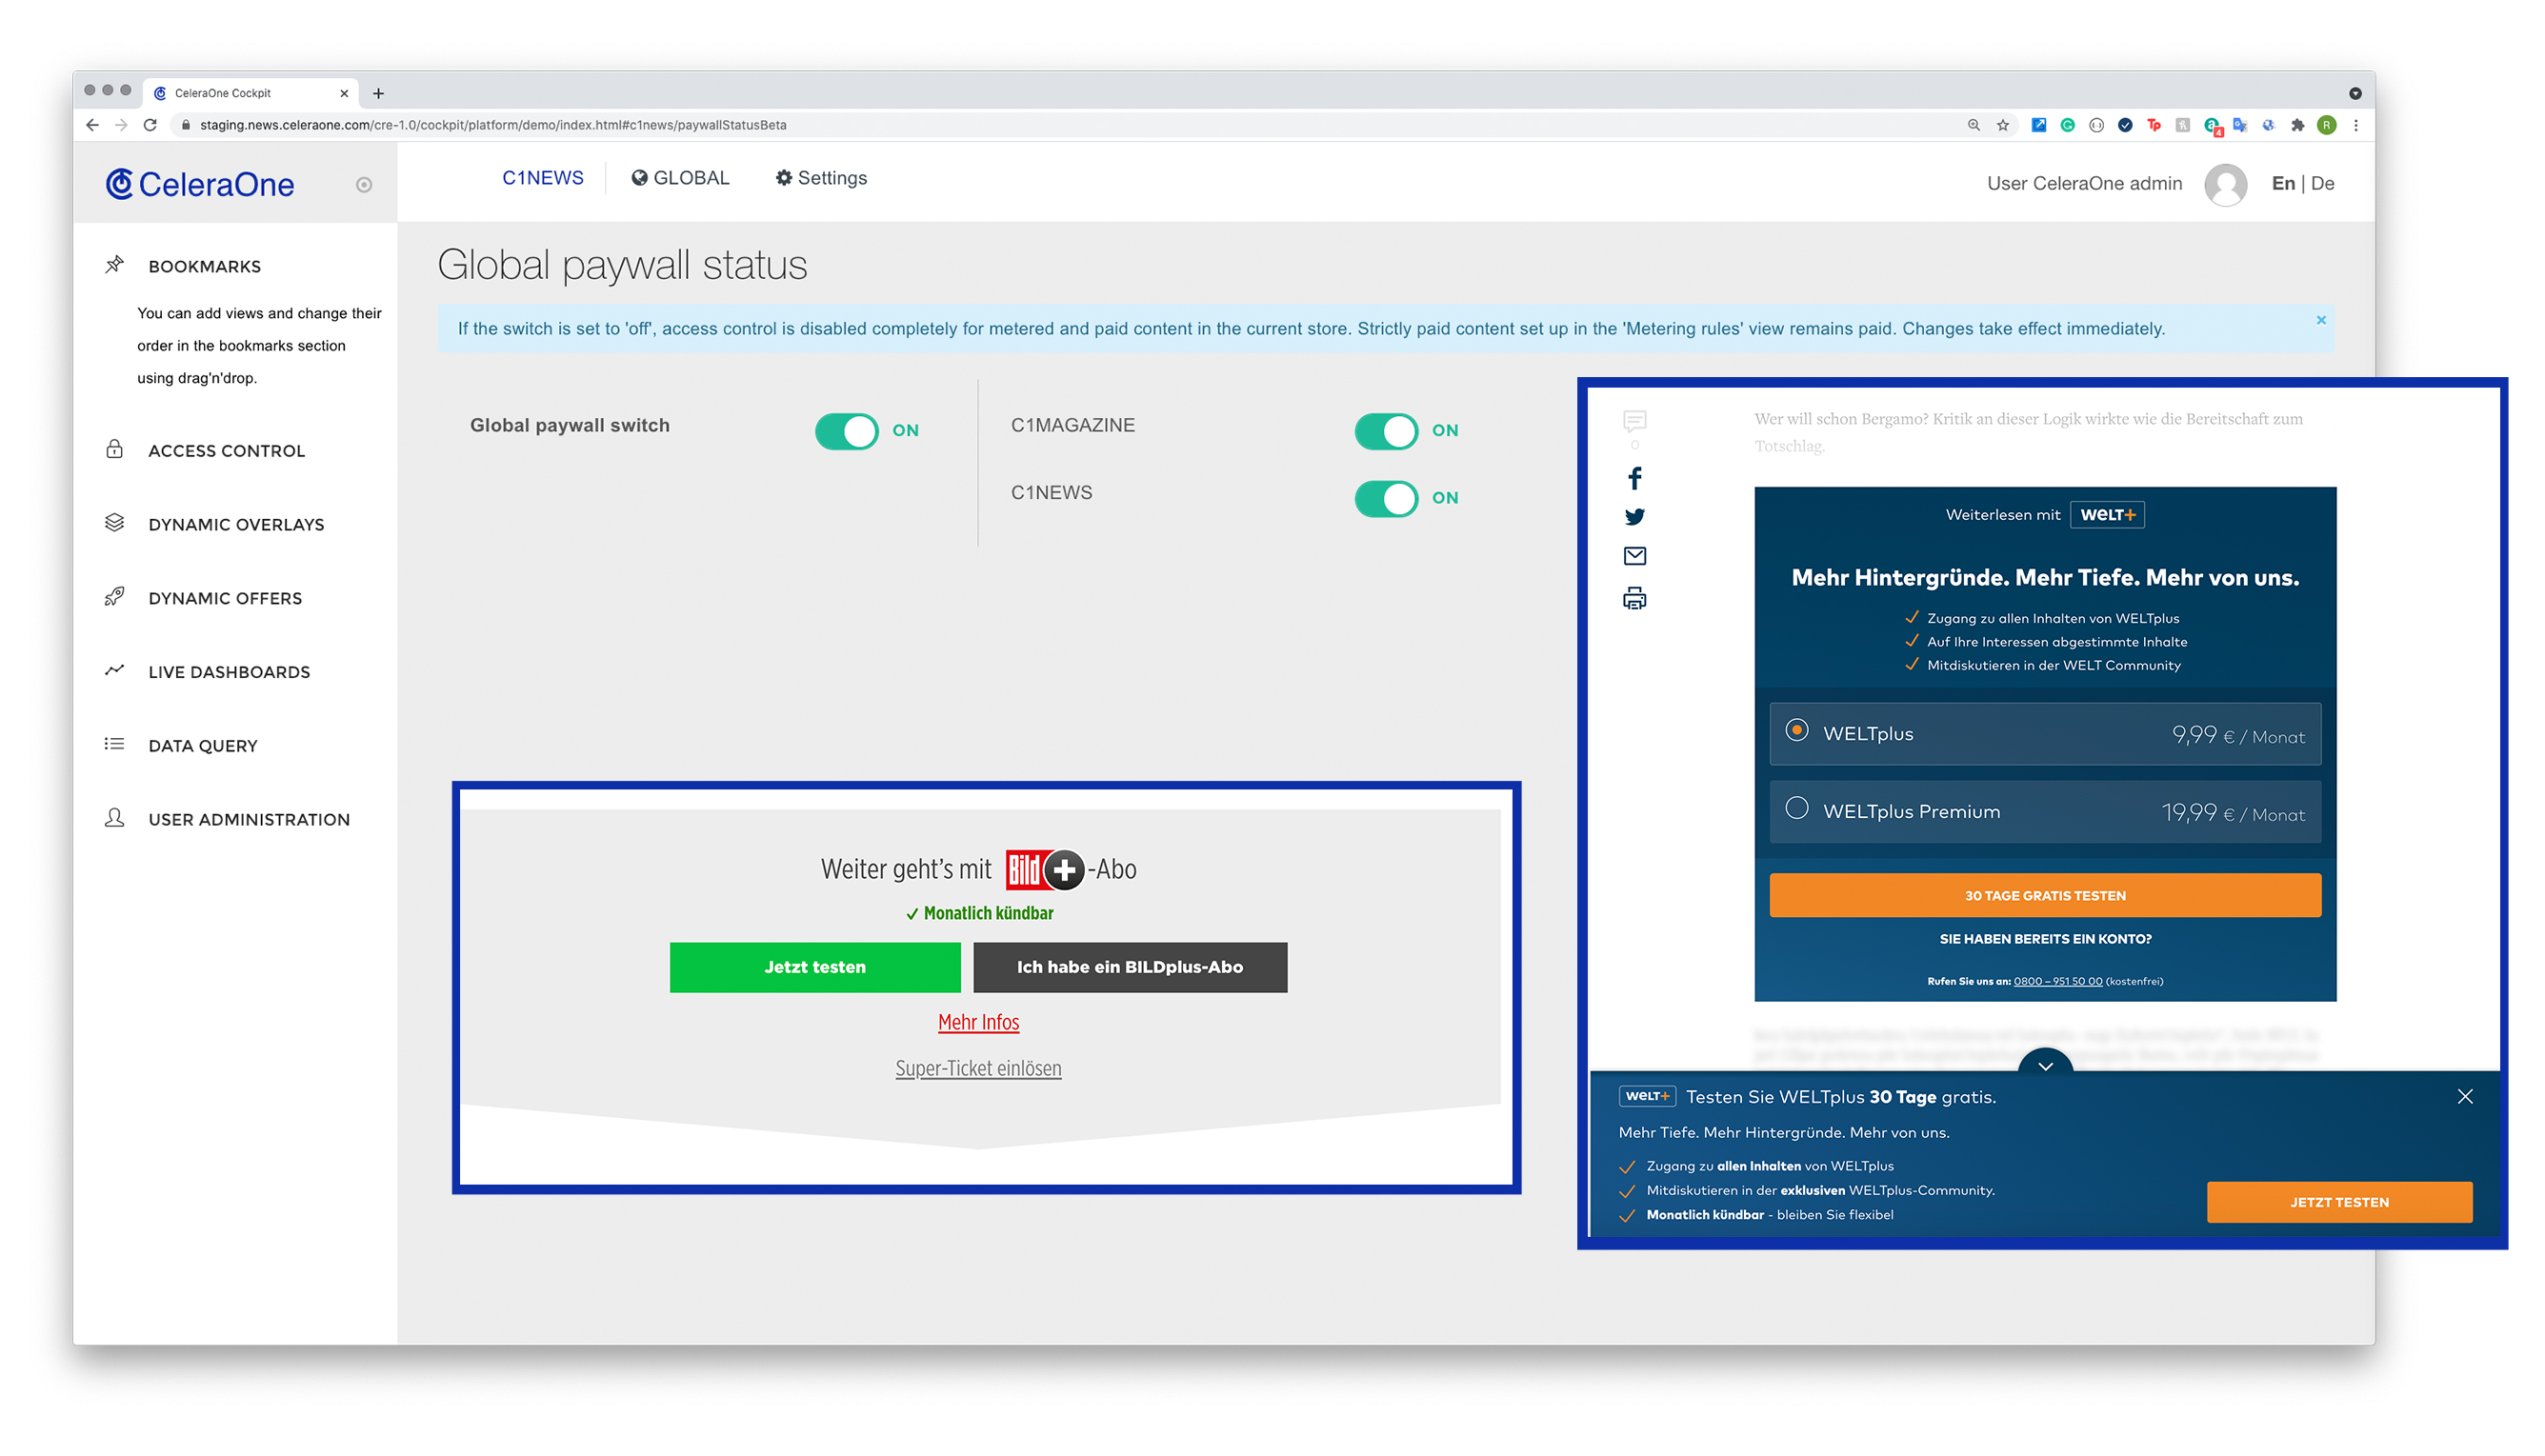2545x1456 pixels.
Task: Click the green Jetzt testen button
Action: [x=815, y=967]
